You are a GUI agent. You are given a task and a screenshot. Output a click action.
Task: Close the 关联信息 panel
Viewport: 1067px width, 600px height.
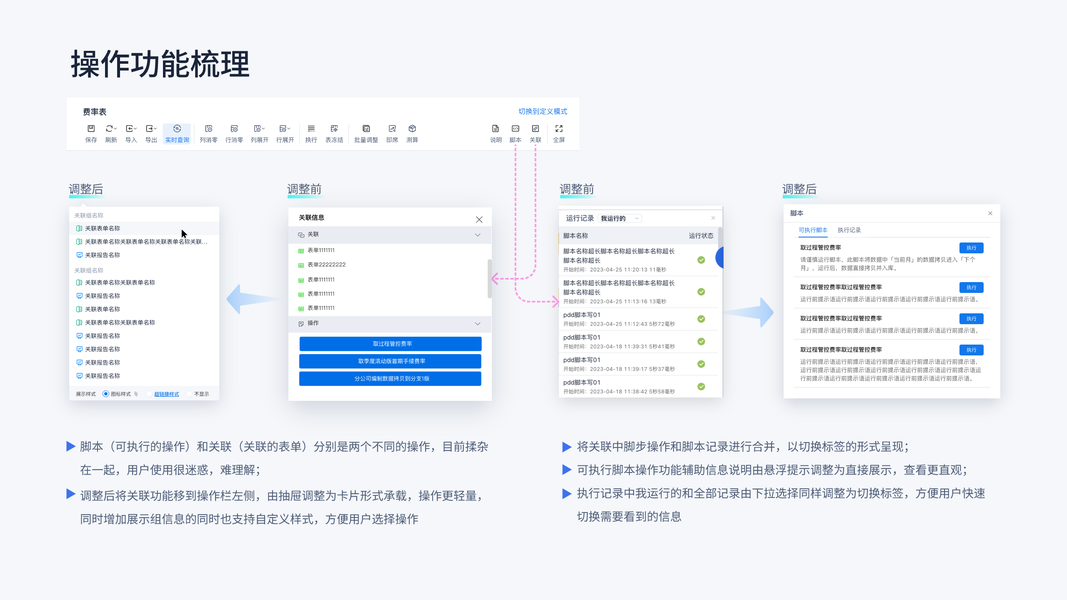pos(479,219)
